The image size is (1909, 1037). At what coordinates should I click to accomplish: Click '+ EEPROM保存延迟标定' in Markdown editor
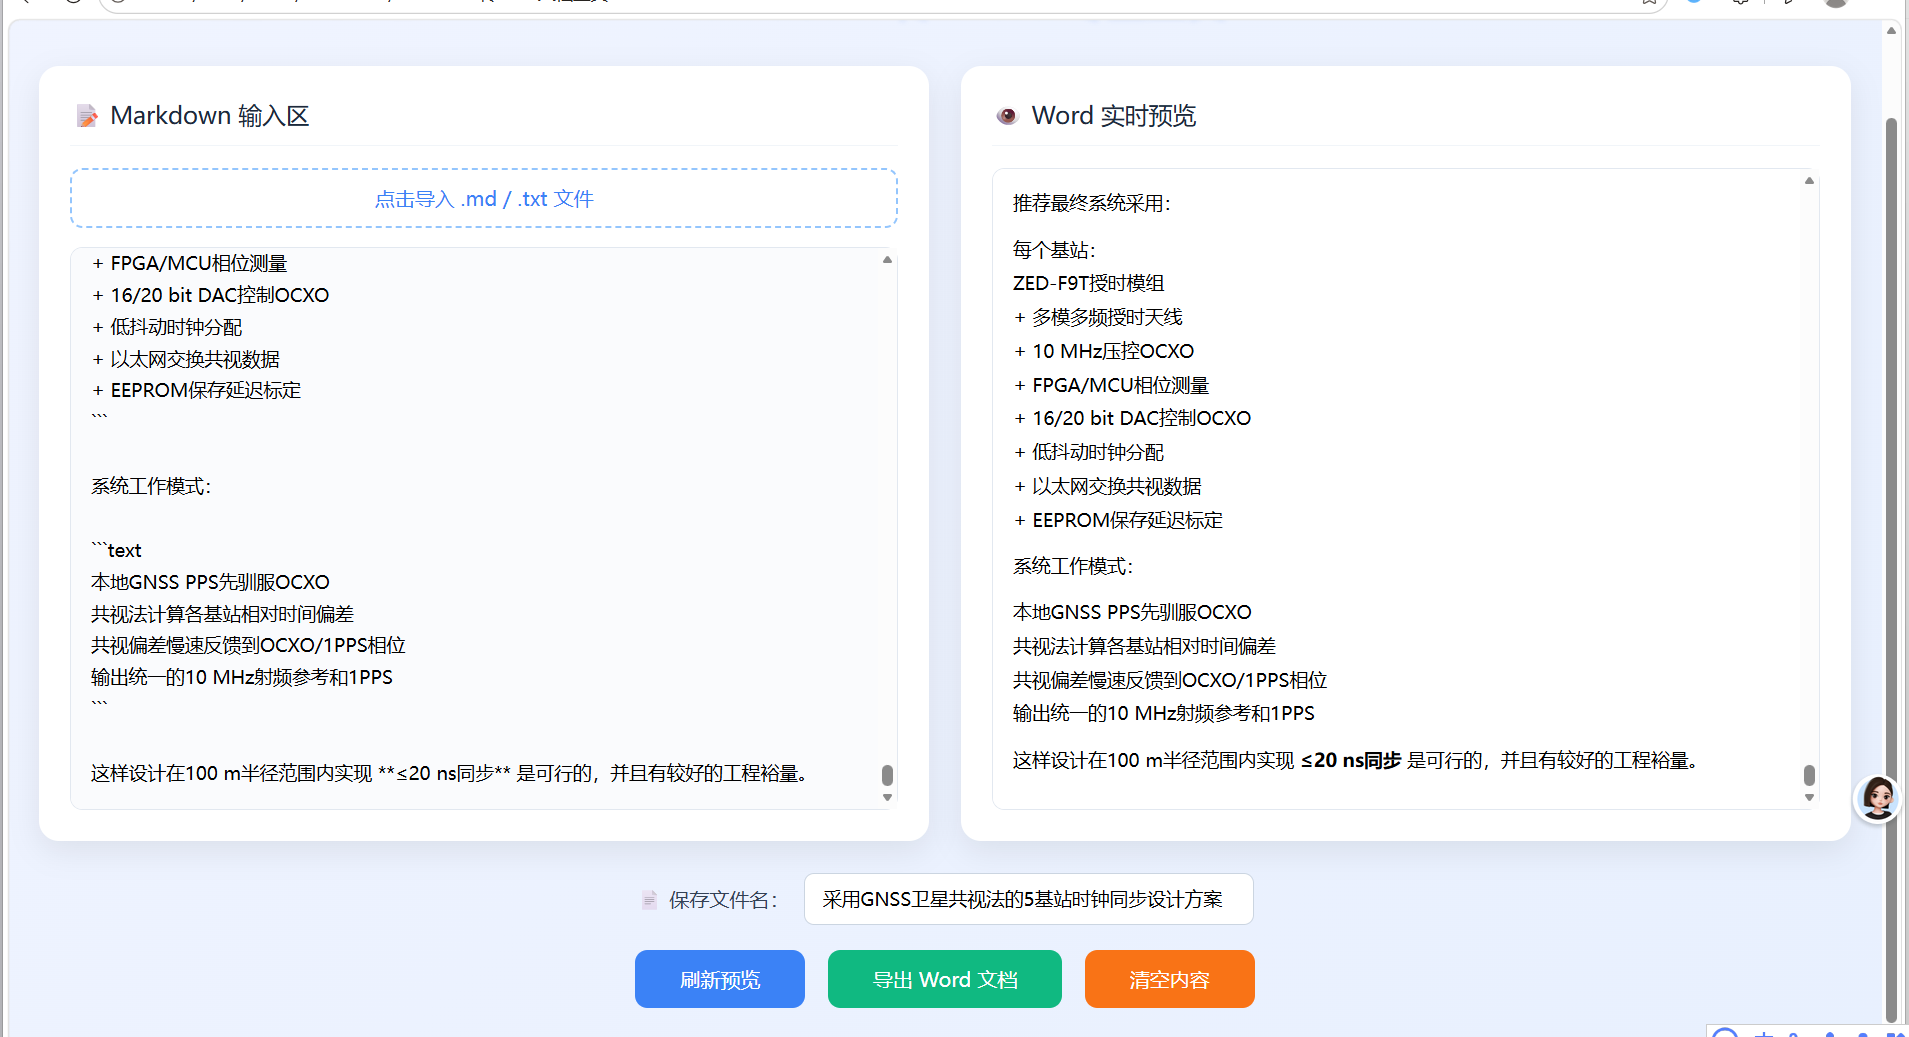[x=196, y=390]
